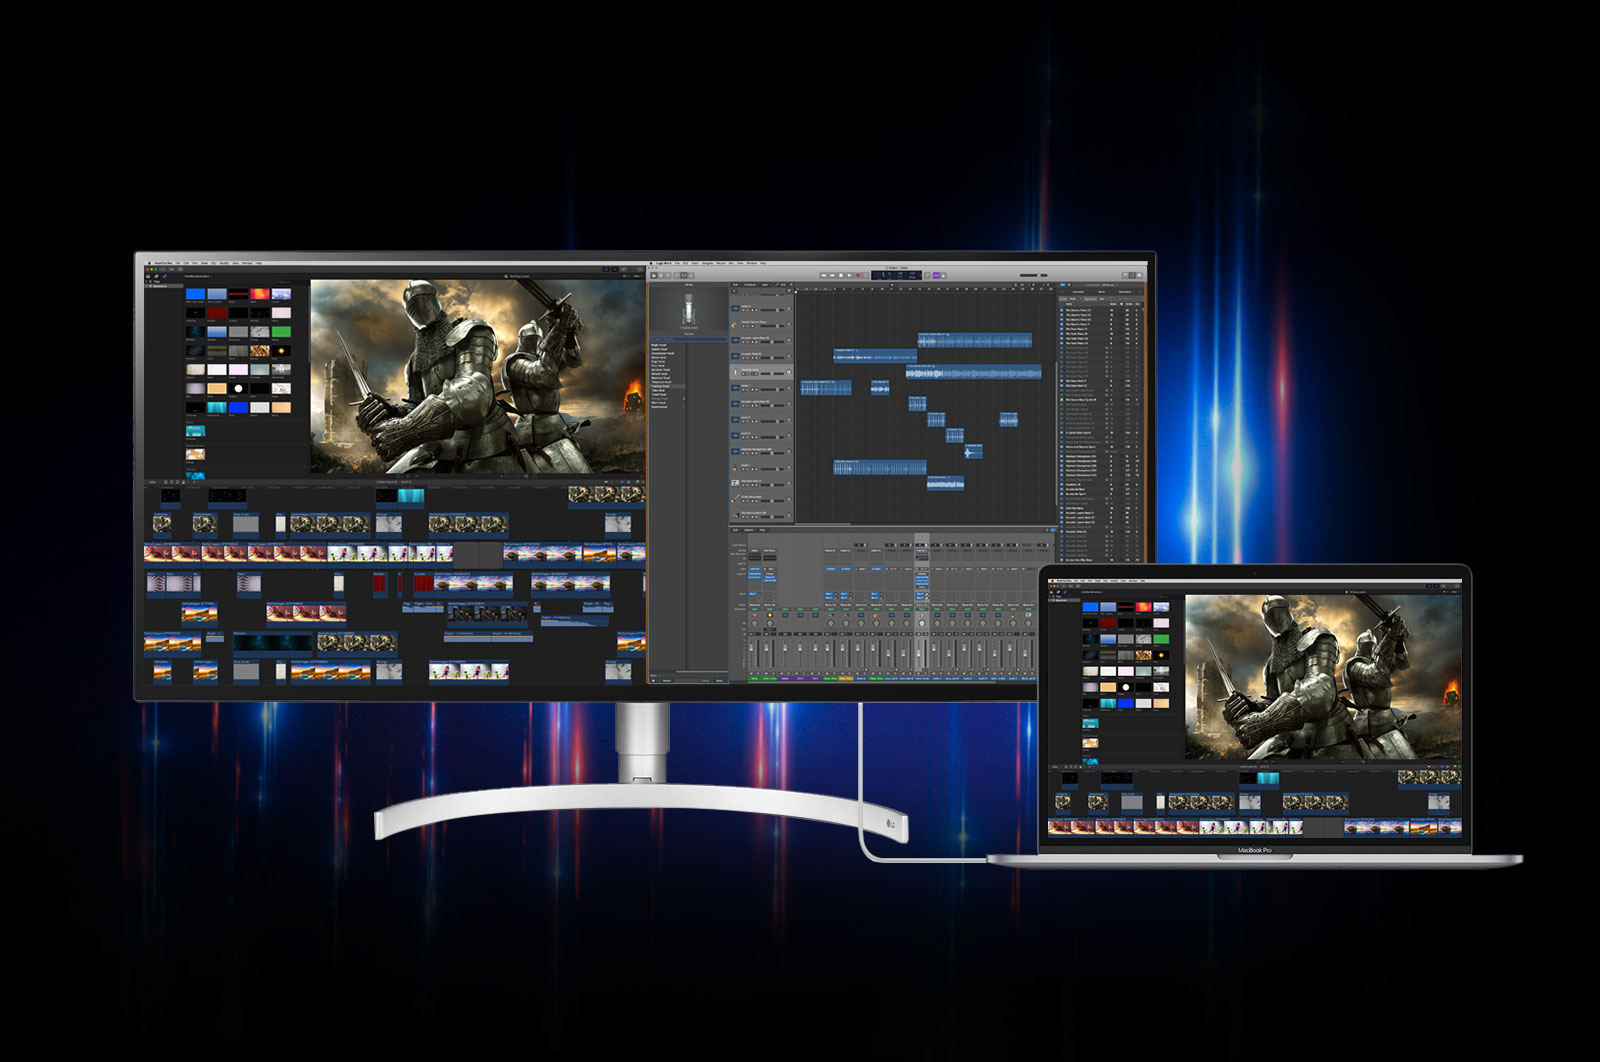Screen dimensions: 1600x1062
Task: Adjust the highlighted Logic track's volume slider
Action: [772, 374]
